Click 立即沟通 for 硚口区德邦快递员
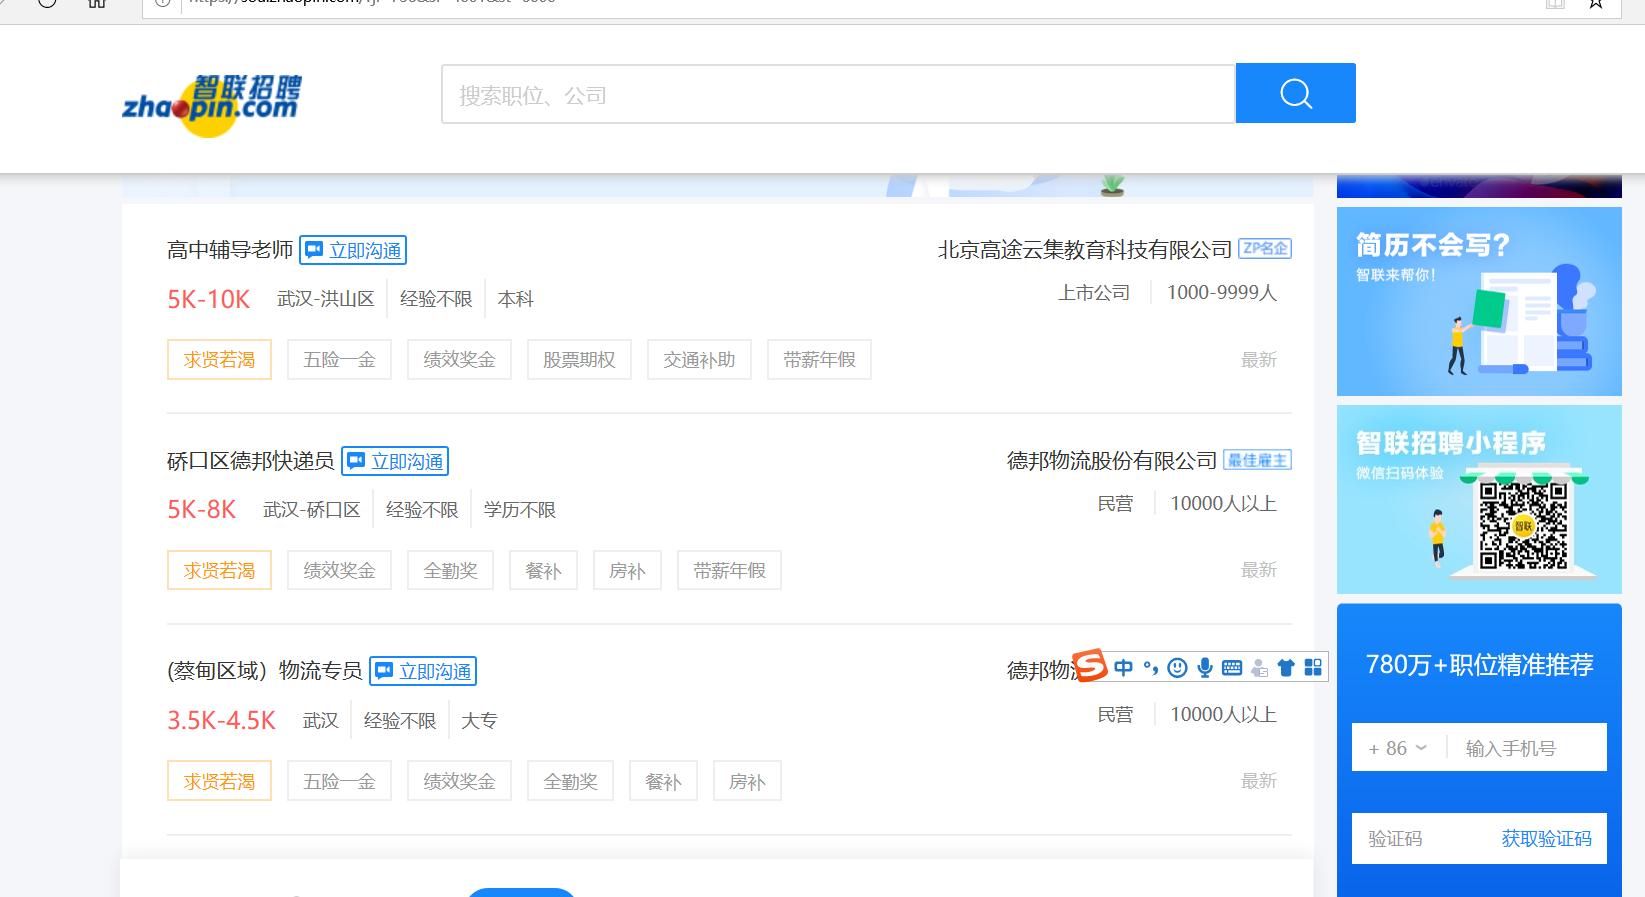The image size is (1645, 897). pyautogui.click(x=395, y=461)
